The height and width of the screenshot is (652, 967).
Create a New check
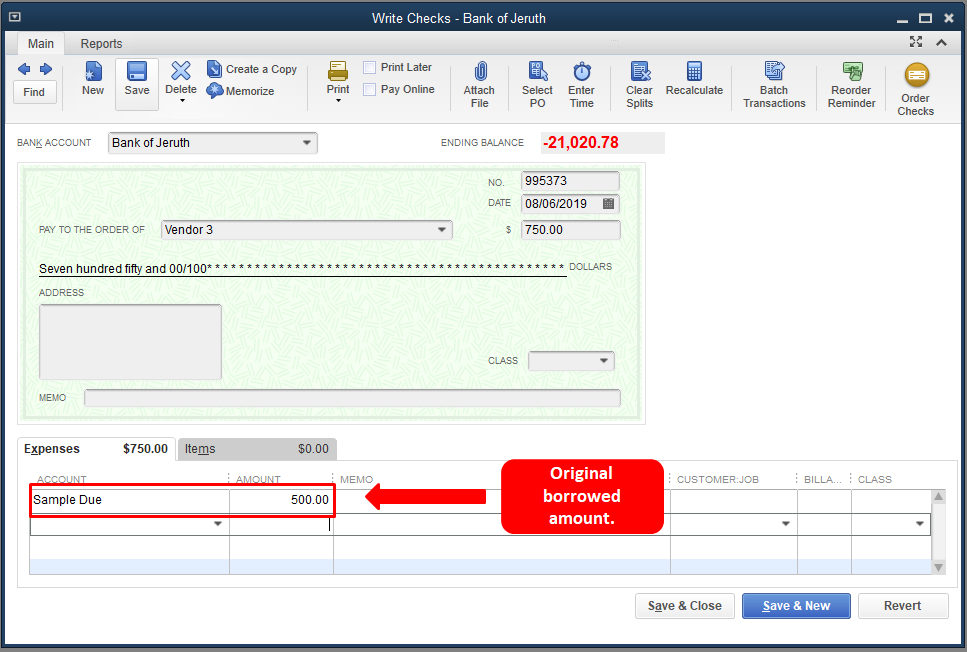pyautogui.click(x=93, y=78)
